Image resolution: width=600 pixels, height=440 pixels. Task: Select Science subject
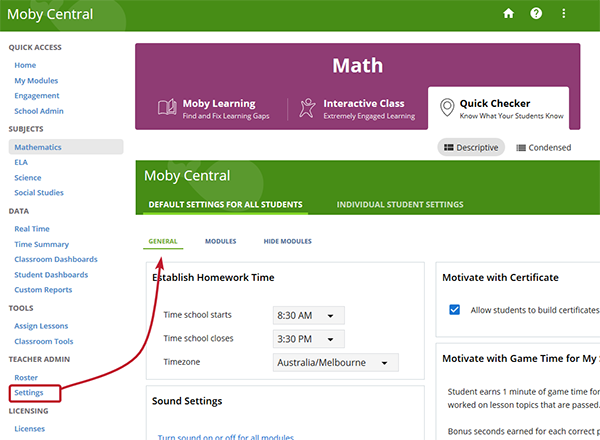point(28,178)
